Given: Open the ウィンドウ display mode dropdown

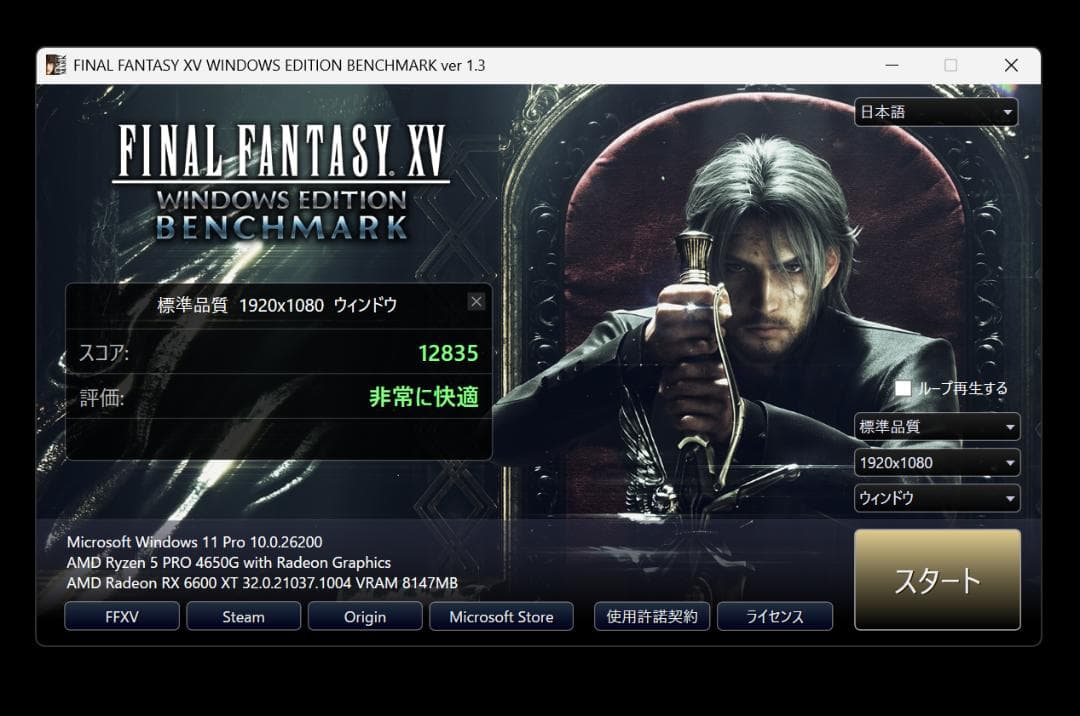Looking at the screenshot, I should 937,498.
